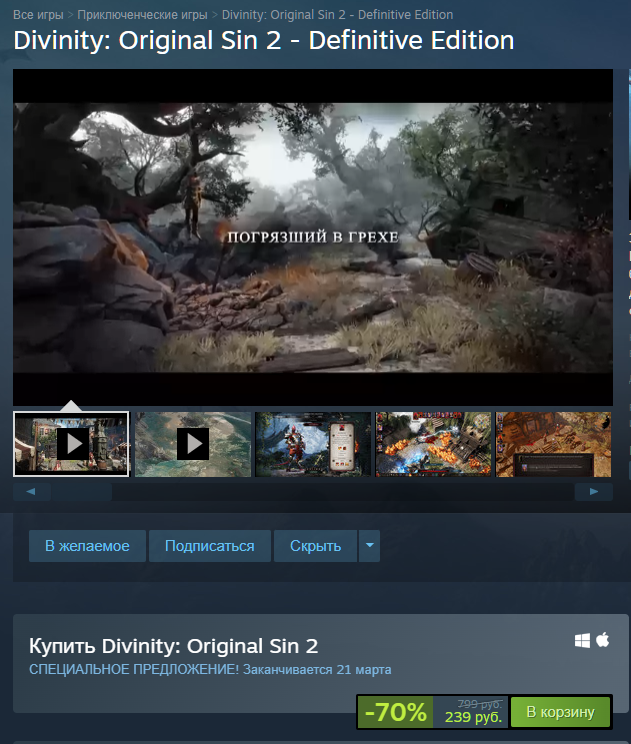Click the thumbnail strip scrollbar handle
The width and height of the screenshot is (631, 744).
click(x=81, y=492)
